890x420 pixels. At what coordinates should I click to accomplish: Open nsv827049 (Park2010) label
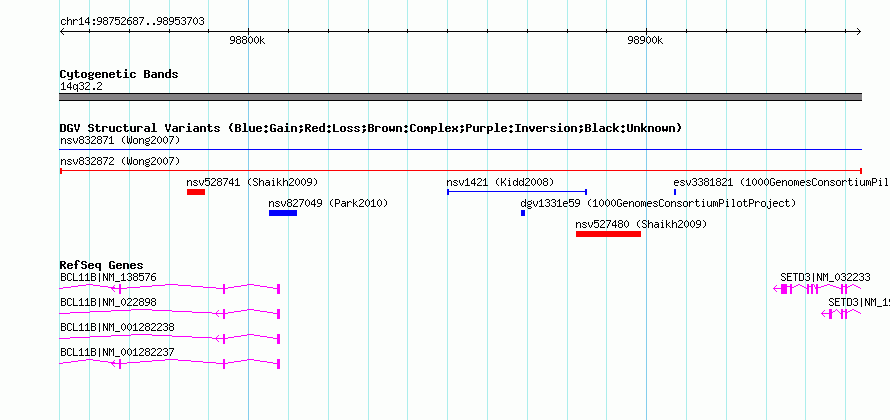(x=328, y=203)
